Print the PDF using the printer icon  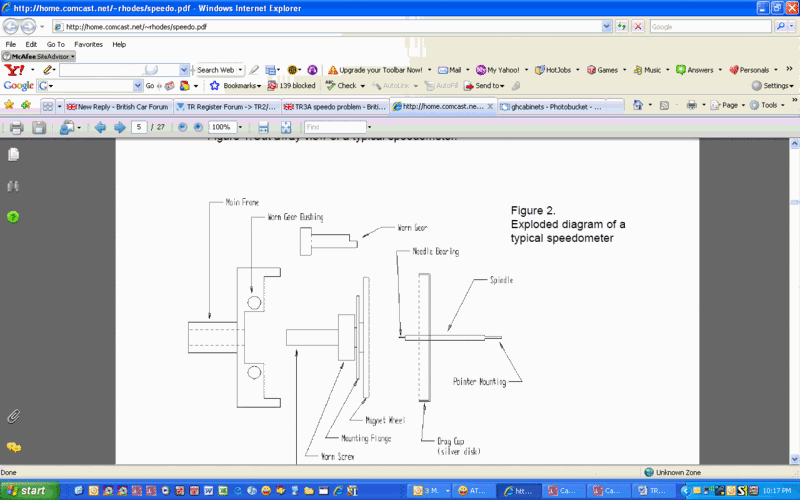pyautogui.click(x=15, y=127)
